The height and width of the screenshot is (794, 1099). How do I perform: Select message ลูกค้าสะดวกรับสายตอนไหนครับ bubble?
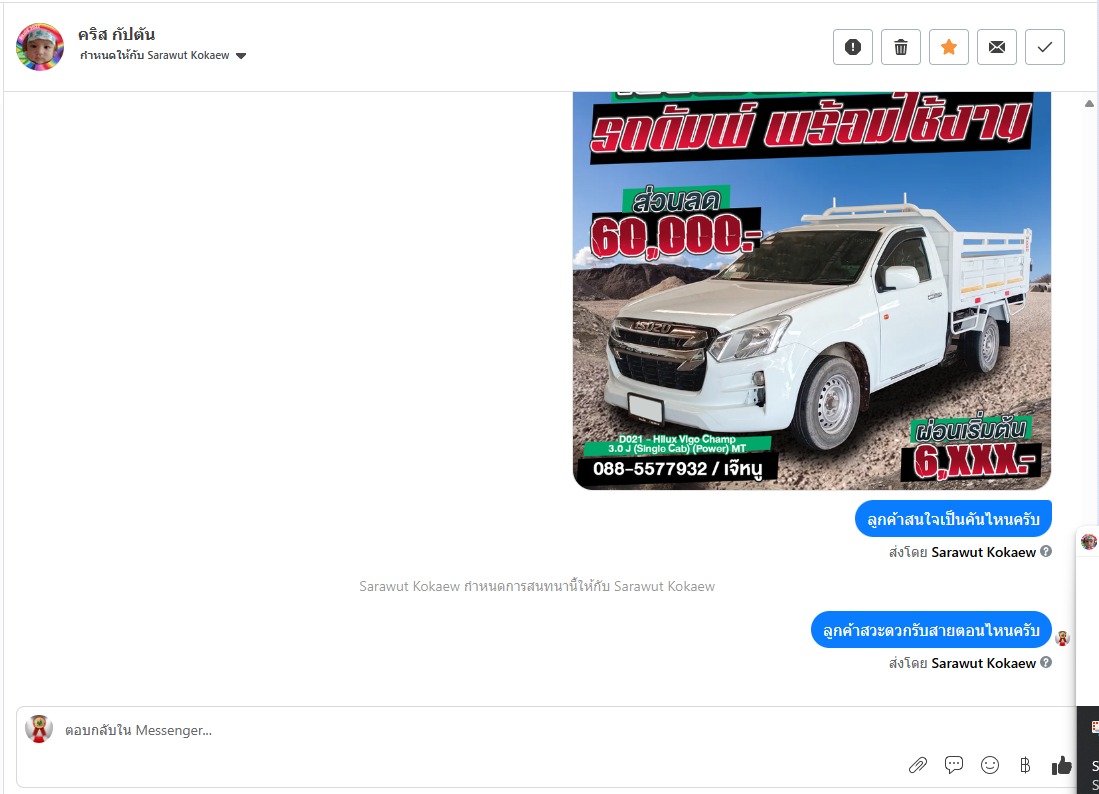(931, 630)
